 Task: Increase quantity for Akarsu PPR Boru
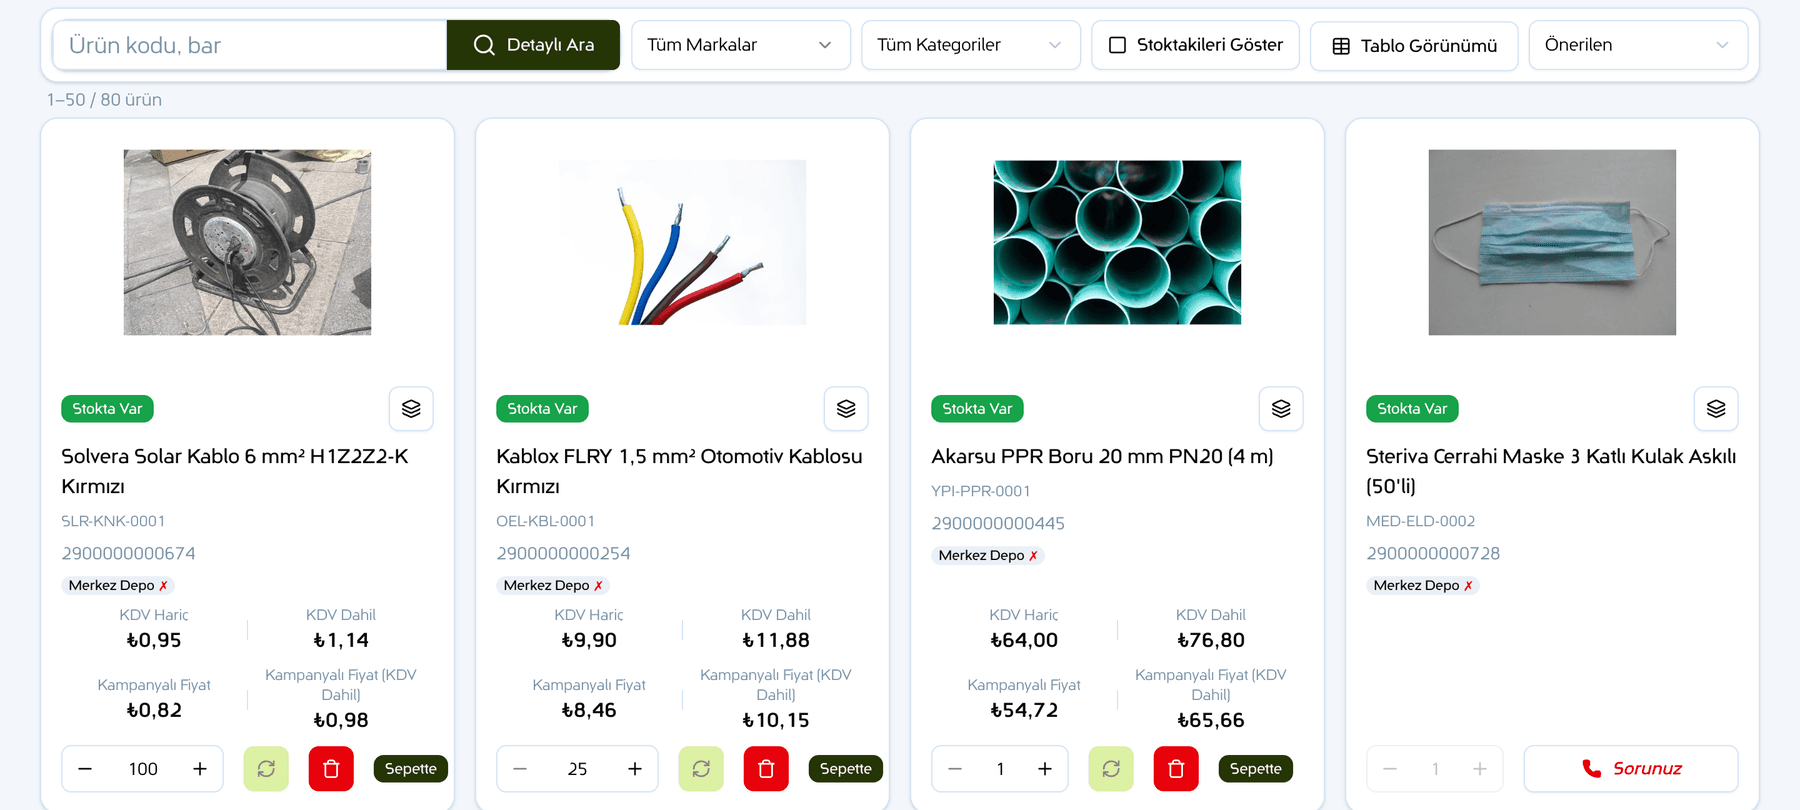pyautogui.click(x=1045, y=769)
